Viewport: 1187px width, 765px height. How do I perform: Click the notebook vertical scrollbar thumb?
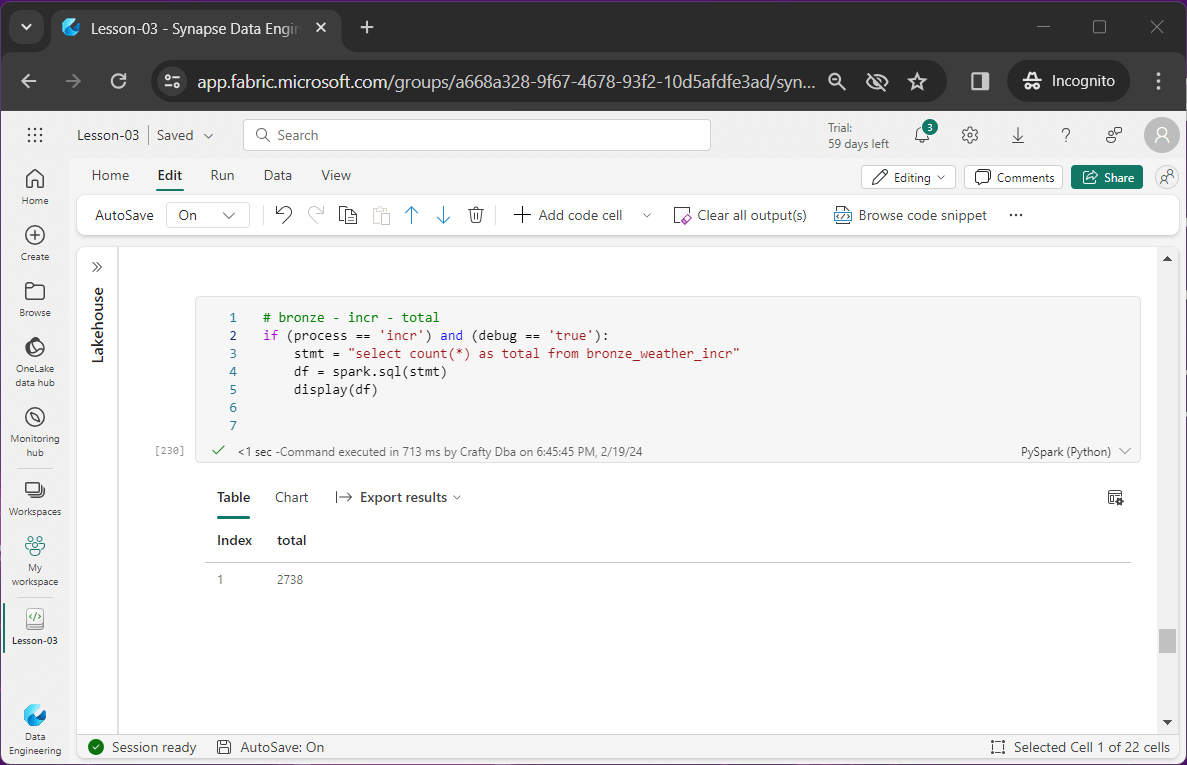[x=1167, y=640]
